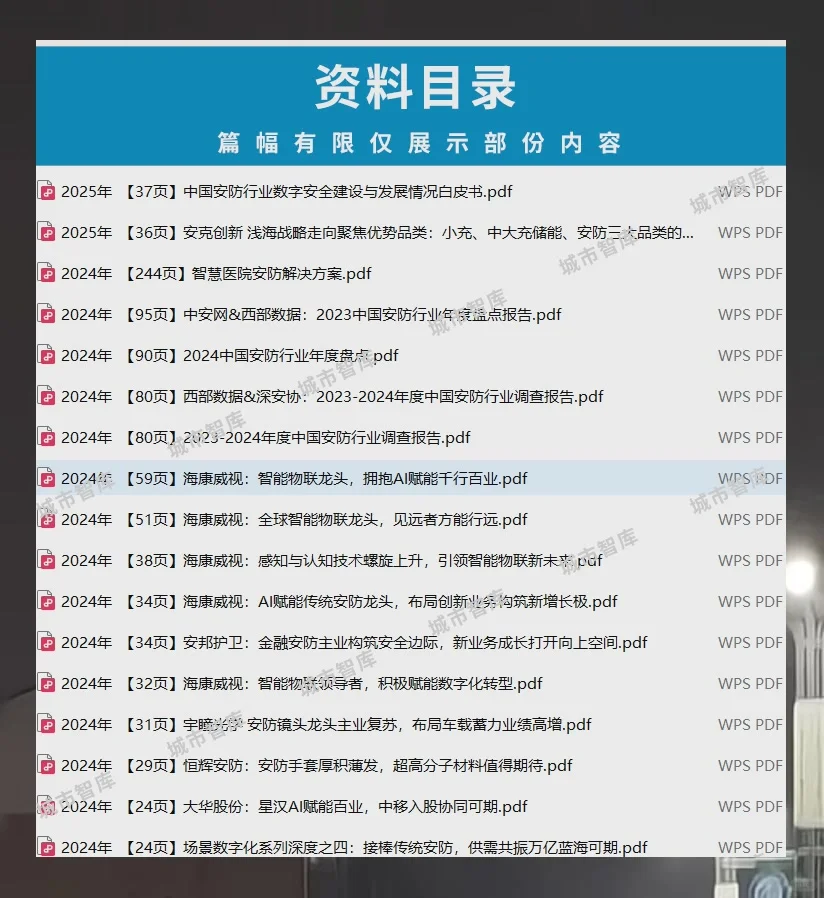The image size is (824, 898).
Task: Select the PDF icon beside 安邦护卫金融安防 report
Action: (46, 642)
